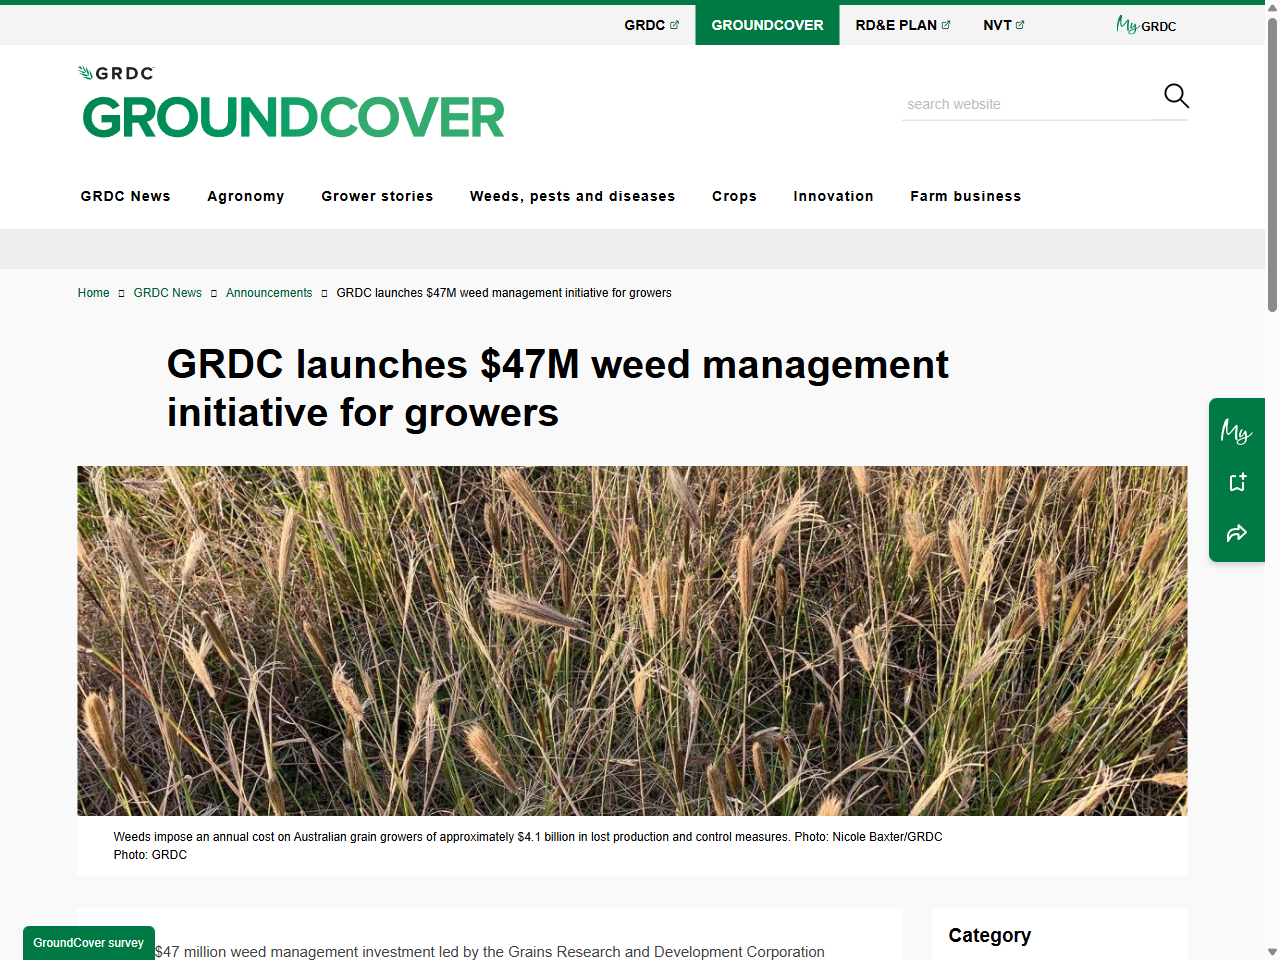Click external link icon beside NVT
Viewport: 1280px width, 960px height.
pos(1021,24)
